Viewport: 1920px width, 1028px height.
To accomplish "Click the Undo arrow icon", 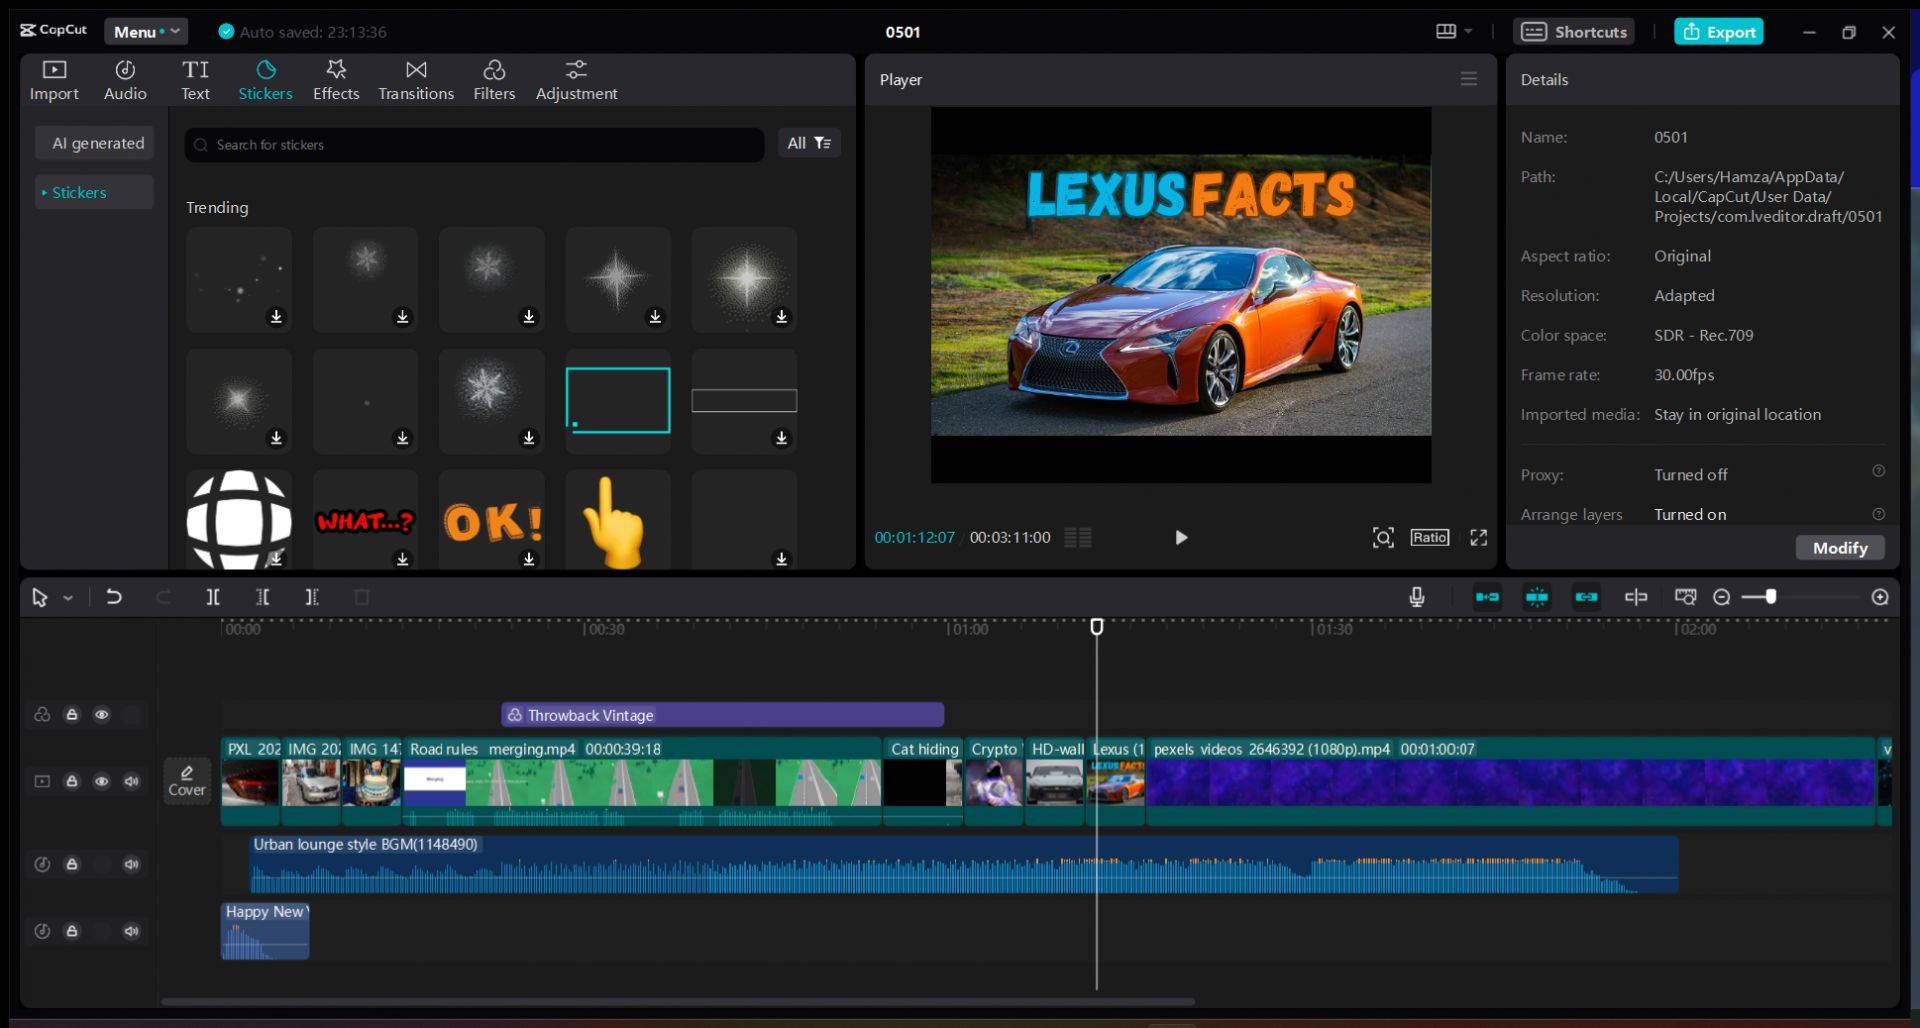I will (114, 597).
